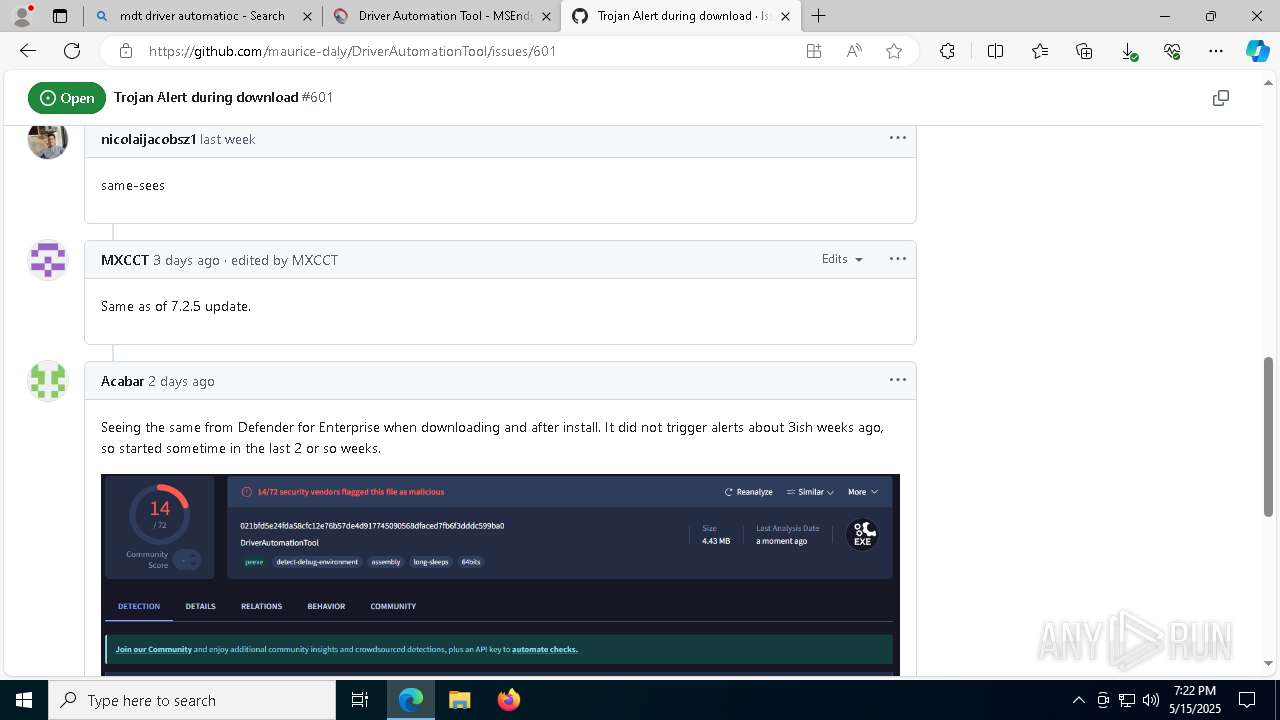Click MXCCT identicon avatar
The width and height of the screenshot is (1280, 720).
[x=48, y=260]
